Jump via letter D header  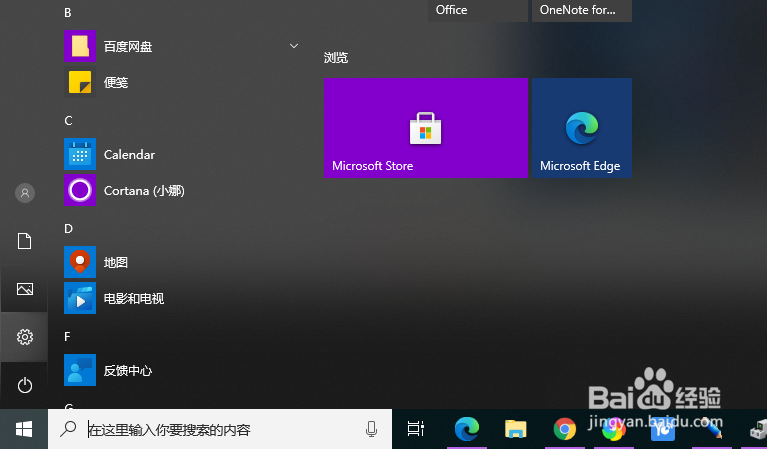[x=68, y=229]
